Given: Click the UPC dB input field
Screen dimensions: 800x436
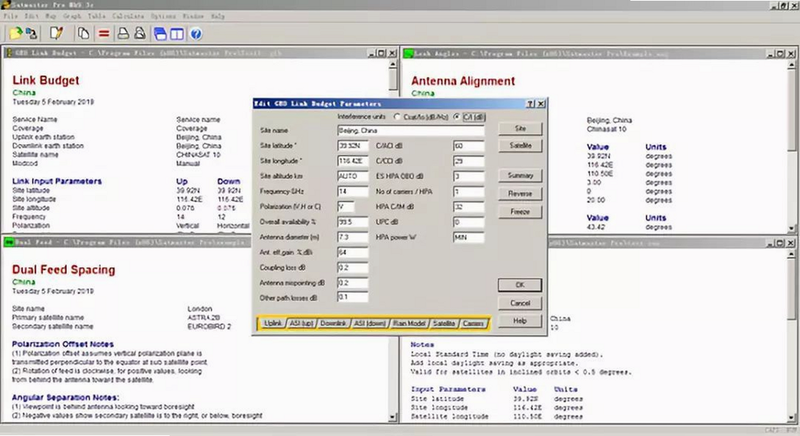Looking at the screenshot, I should click(468, 222).
